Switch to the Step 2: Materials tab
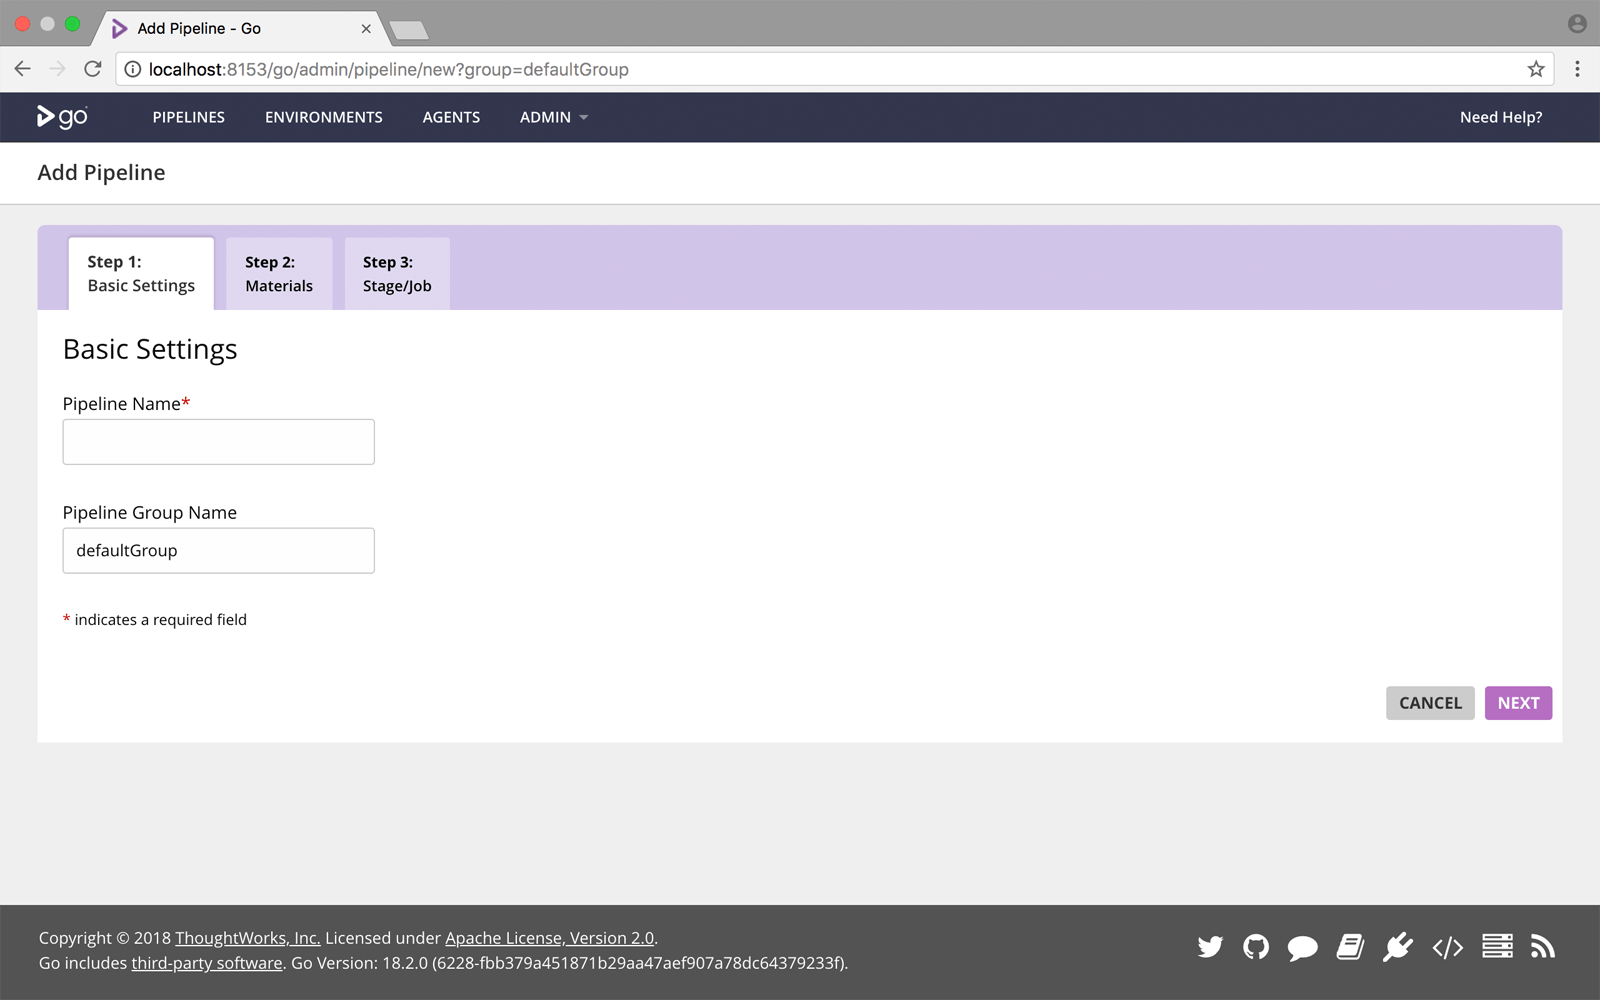Viewport: 1600px width, 1000px height. click(279, 273)
